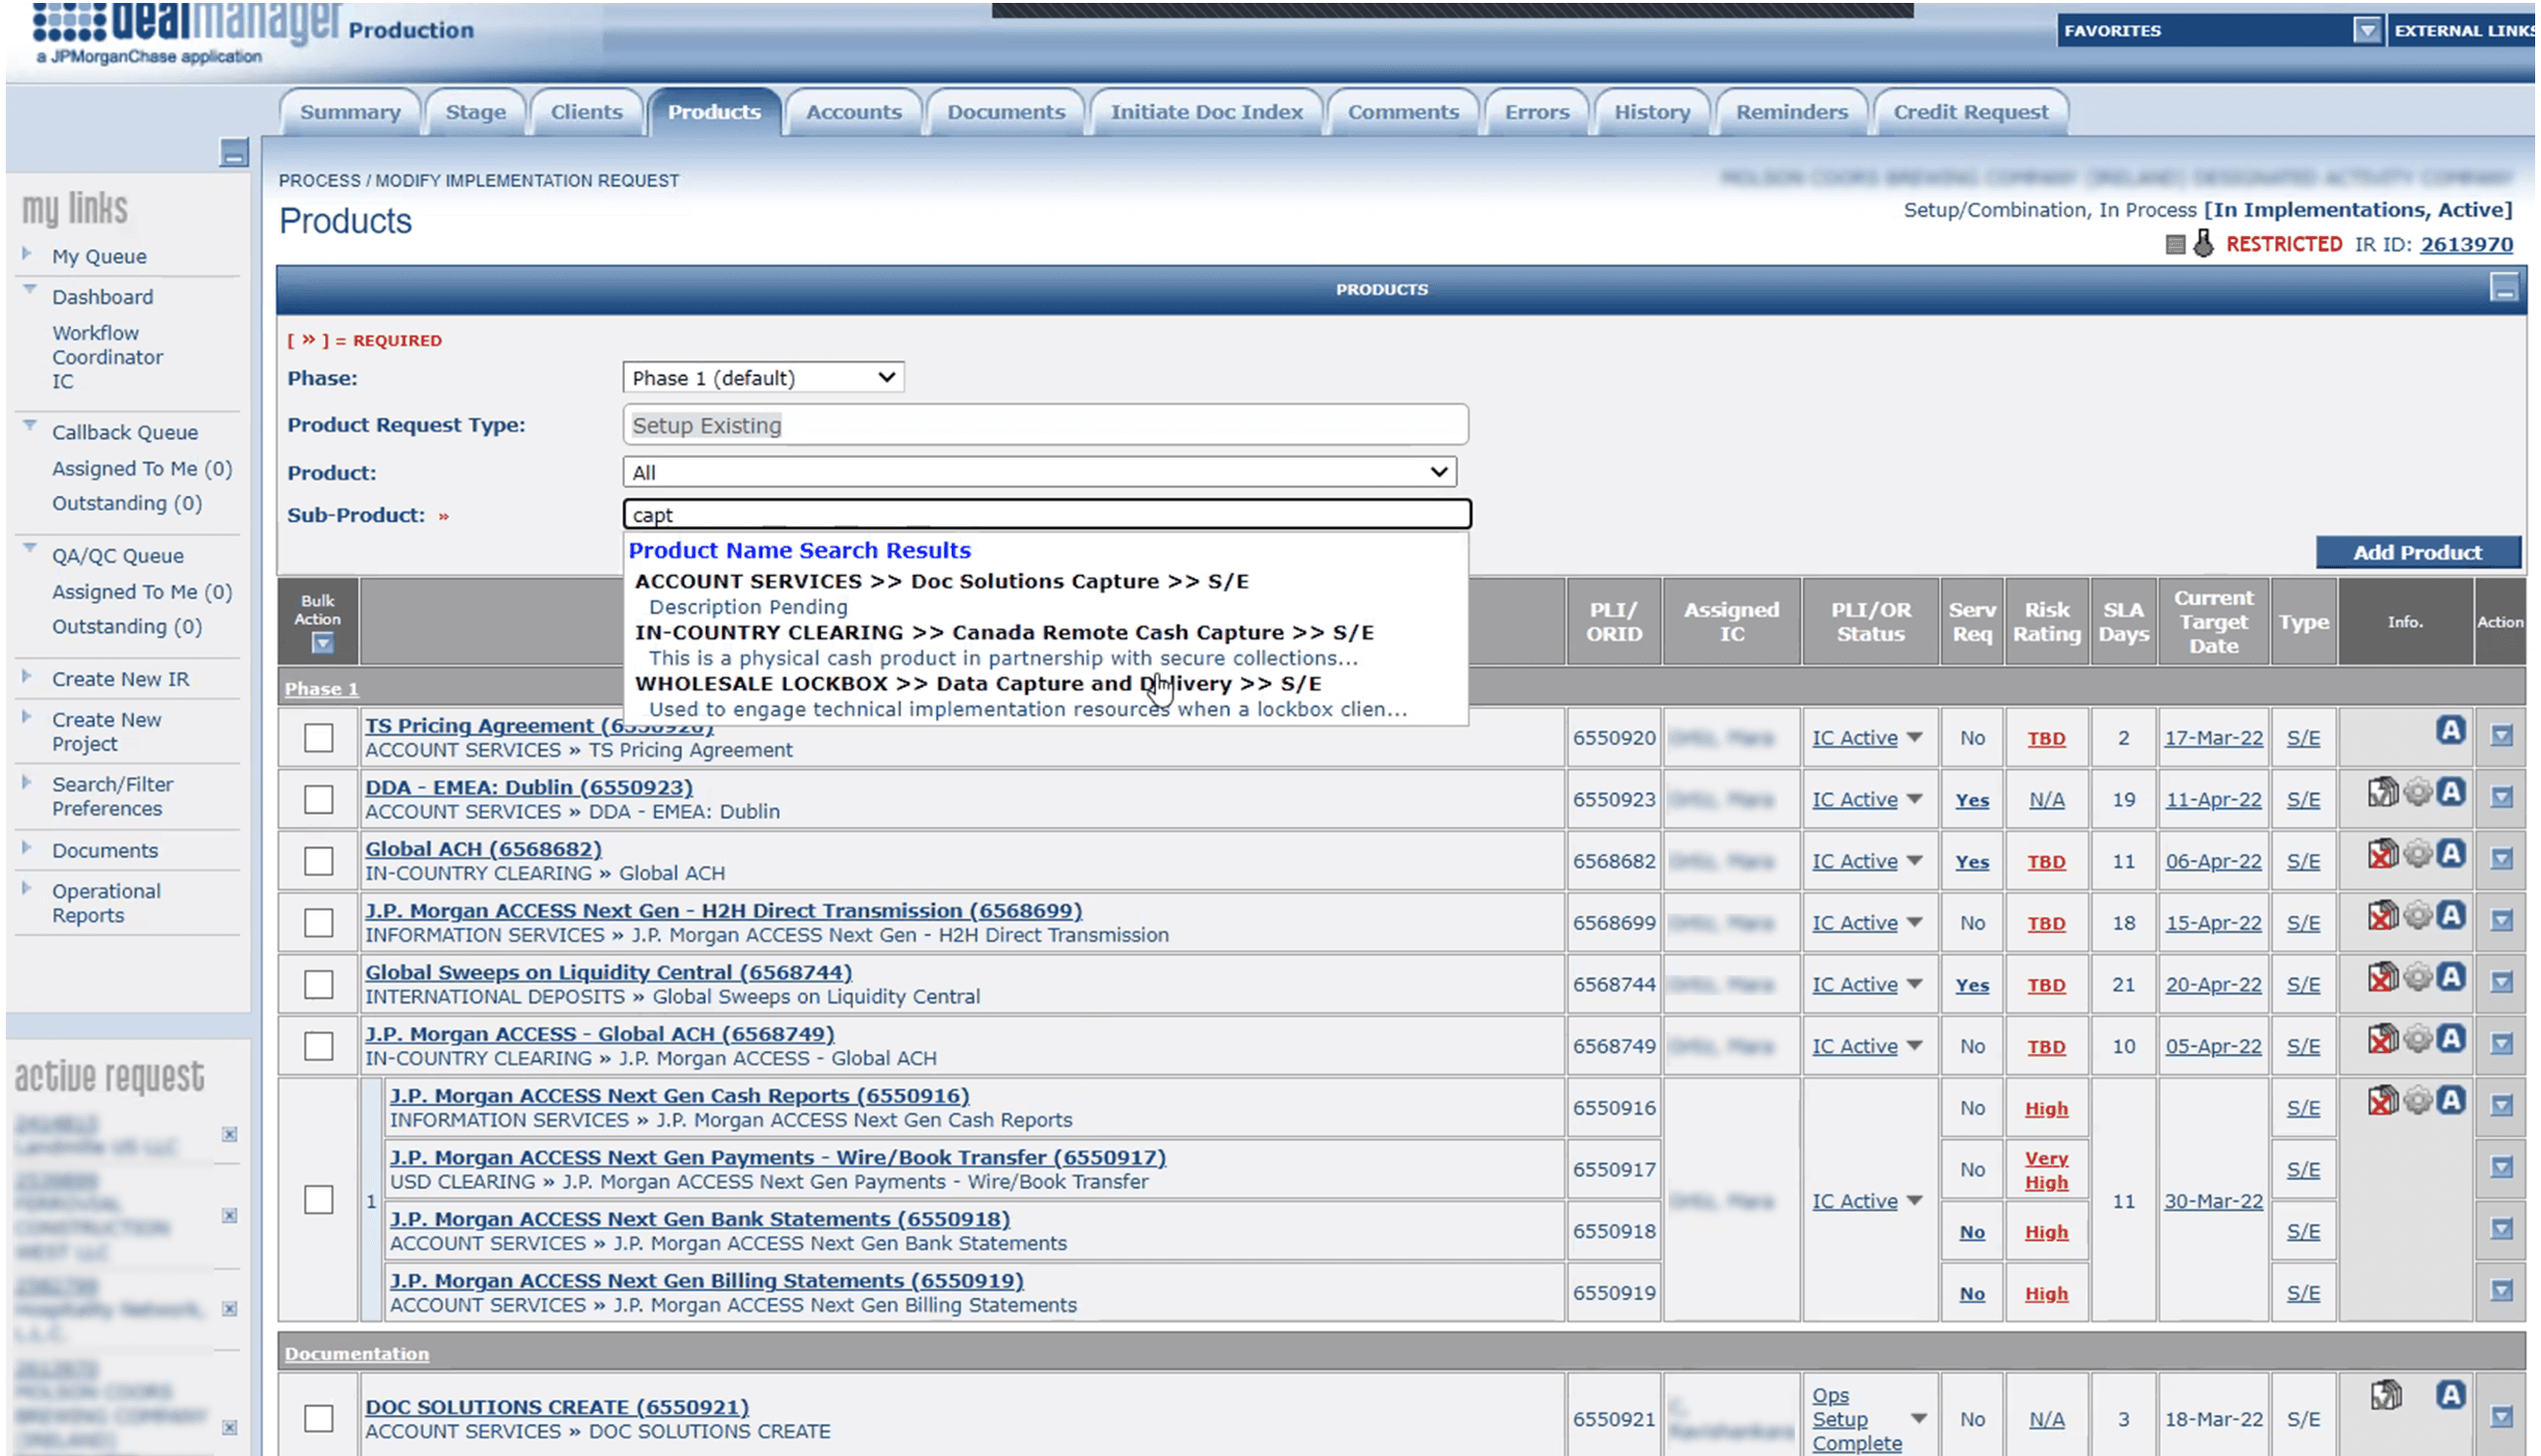Image resolution: width=2541 pixels, height=1456 pixels.
Task: Click the Sub-Product search field
Action: click(x=1046, y=515)
